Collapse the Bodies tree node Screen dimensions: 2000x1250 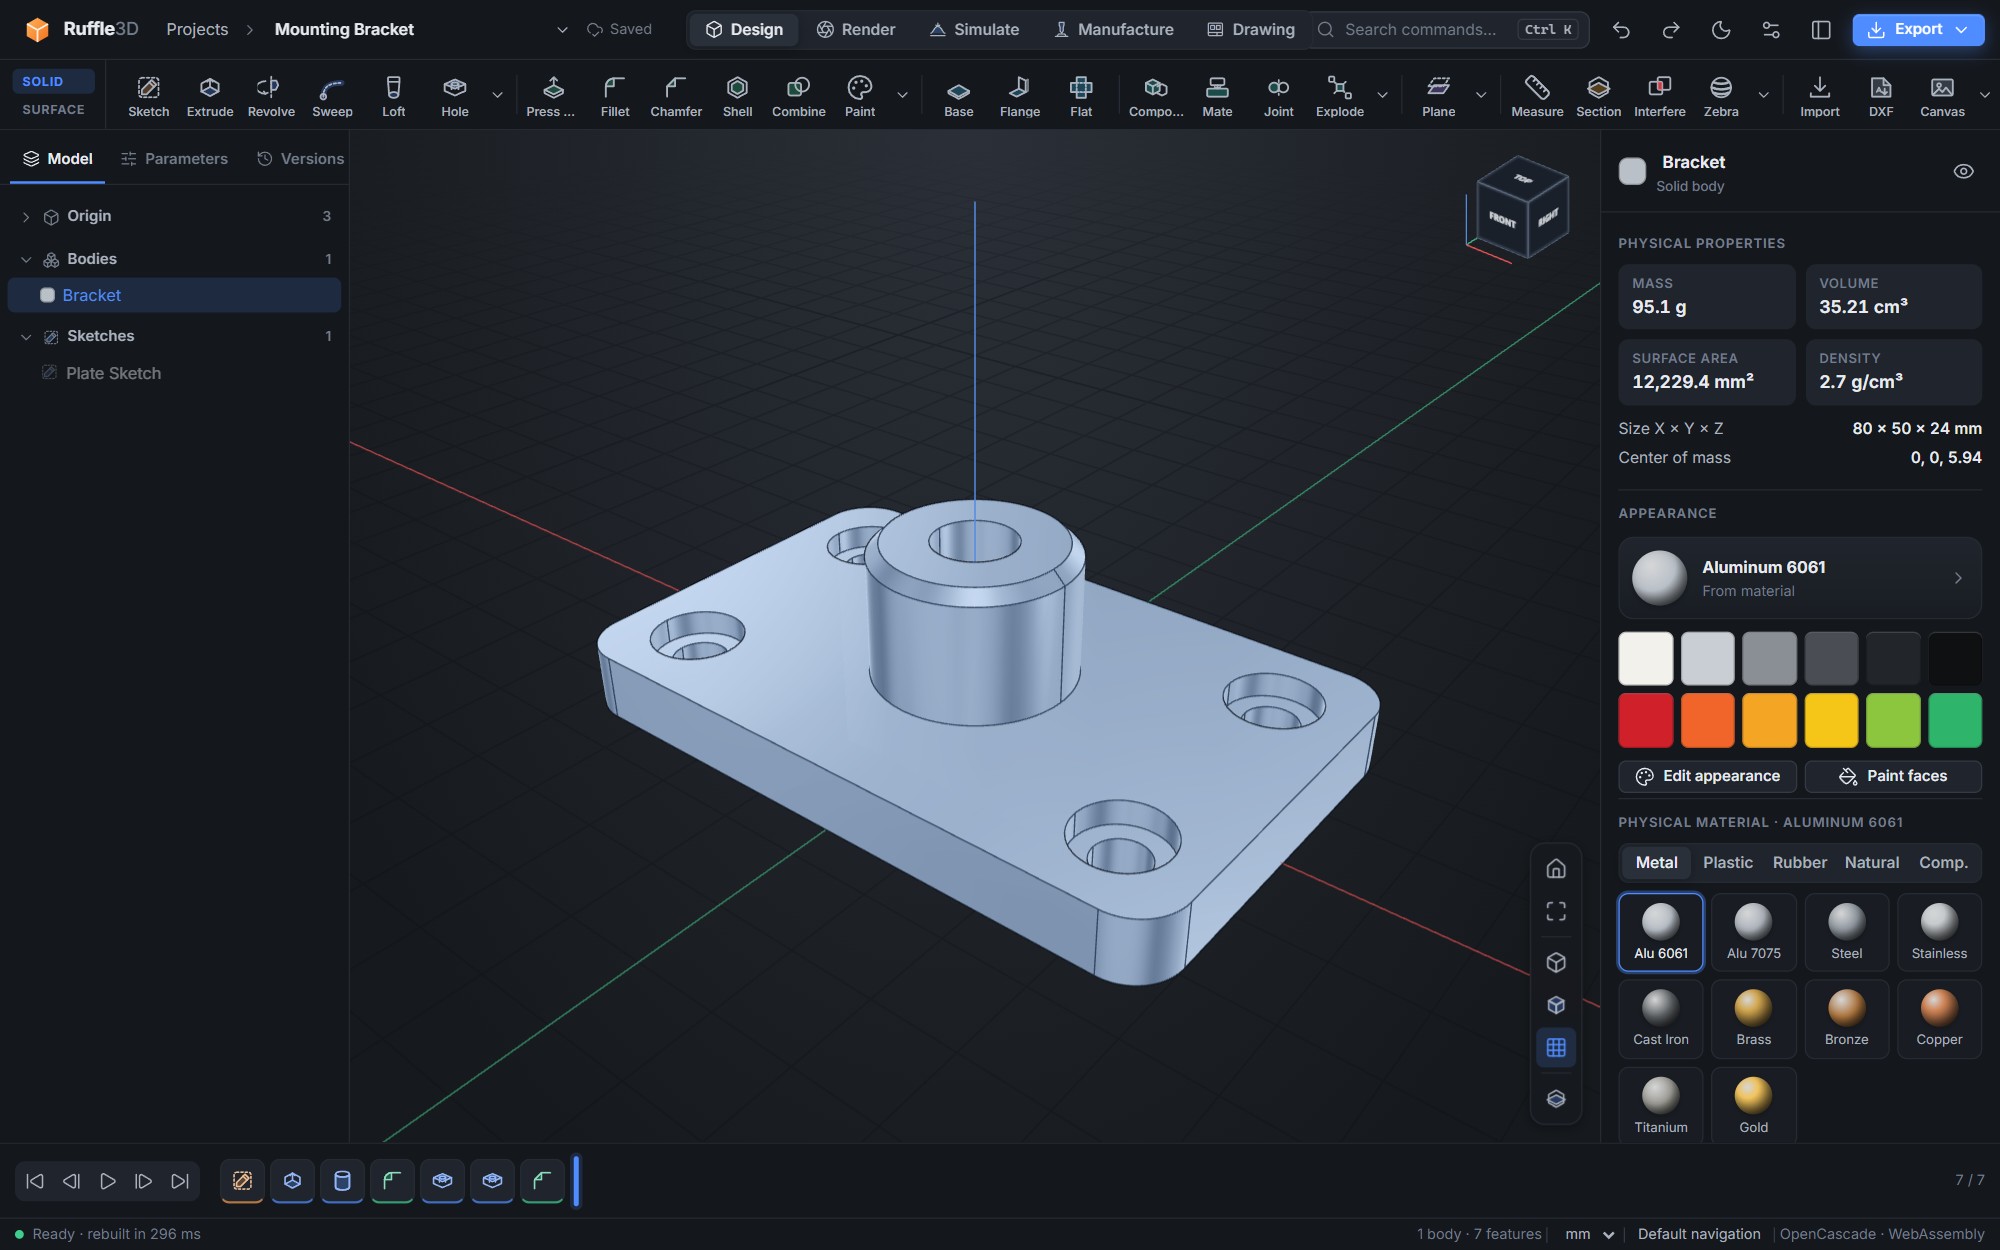[x=26, y=260]
